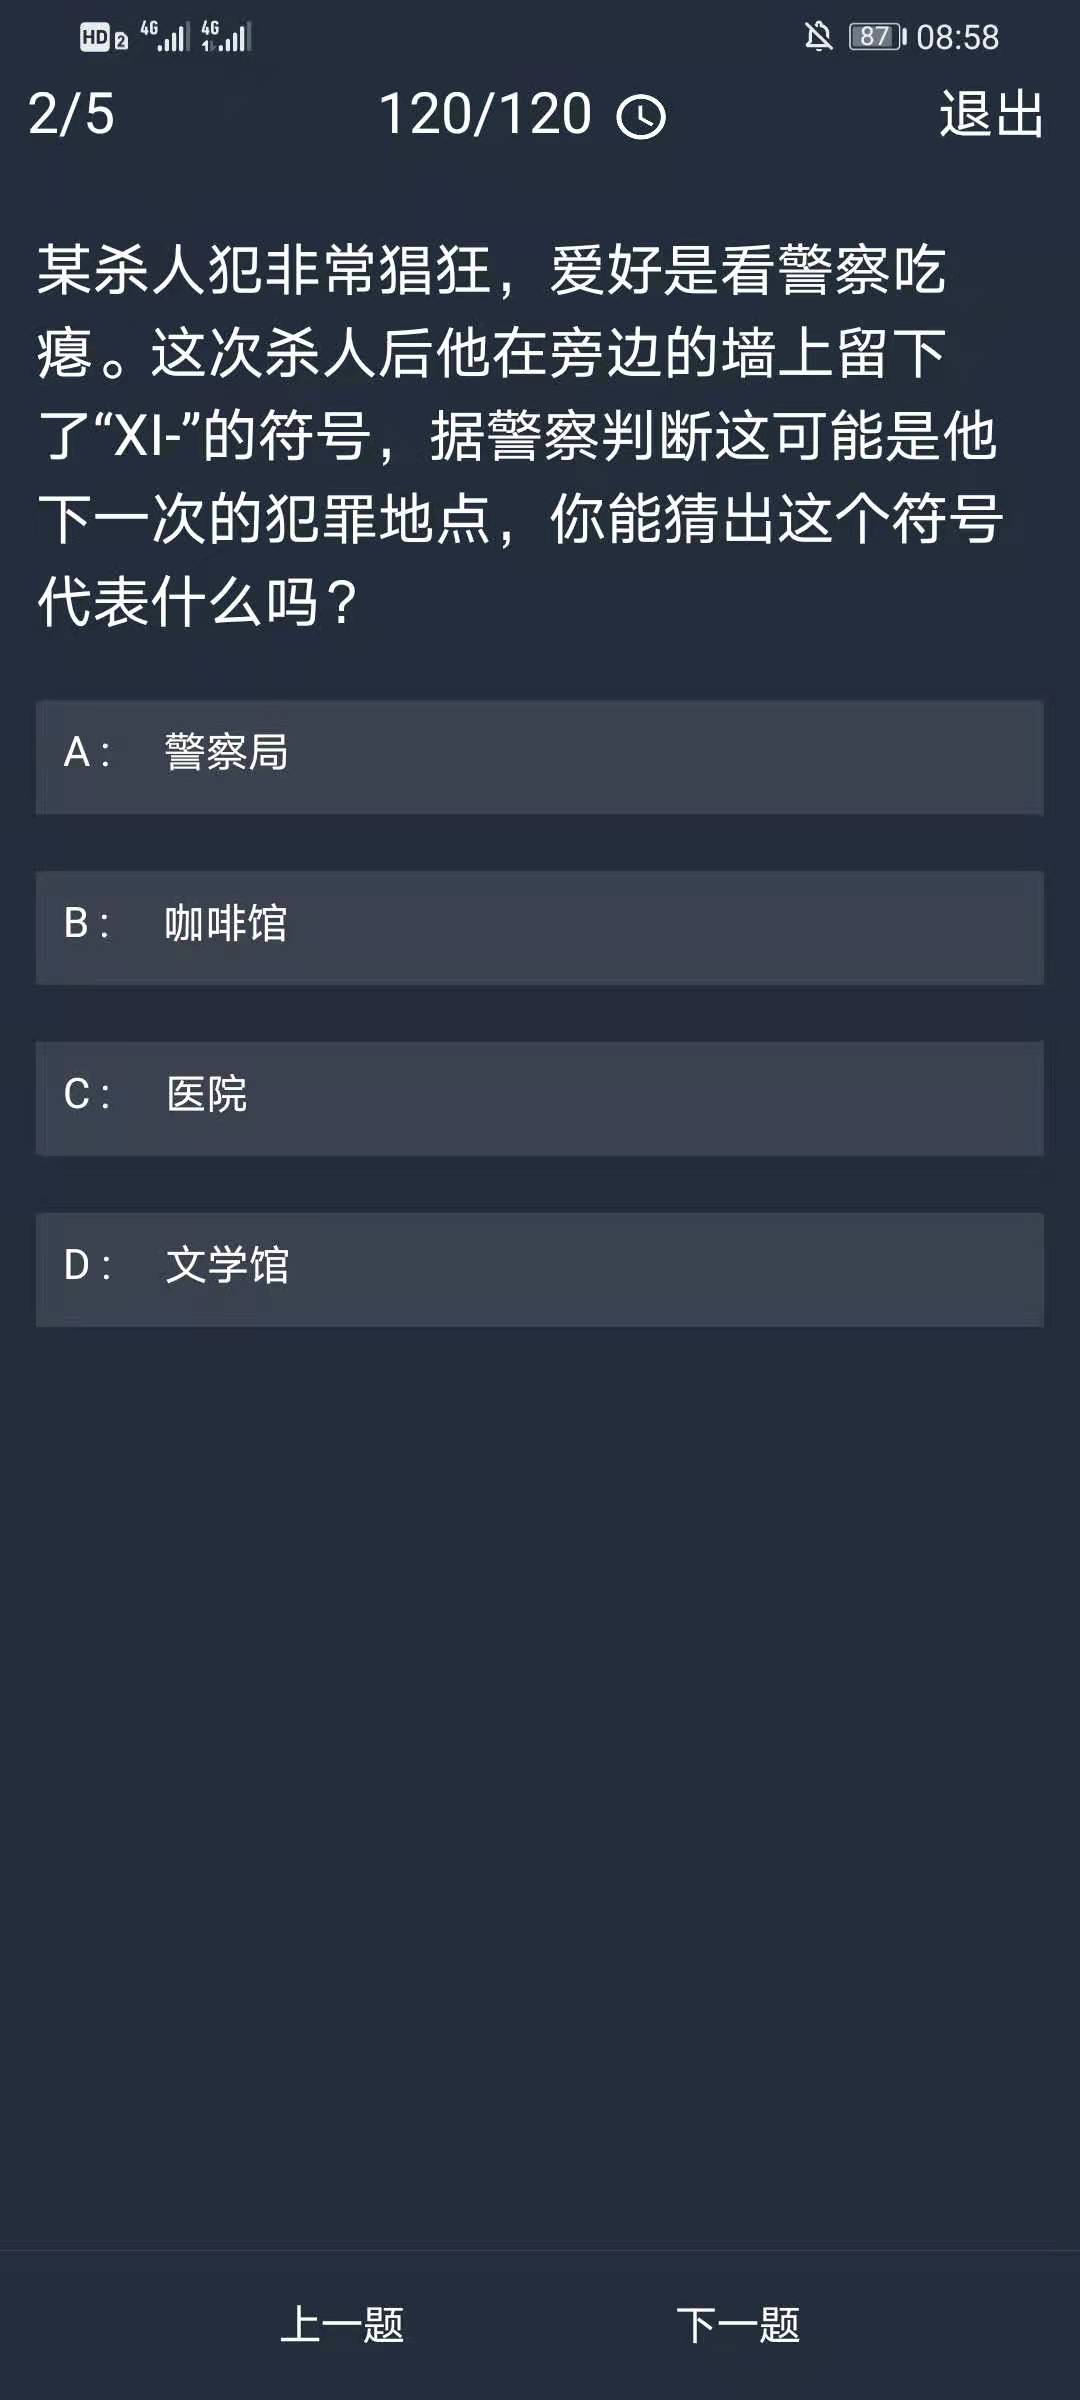
Task: Tap the second 4G signal strength icon
Action: 226,37
